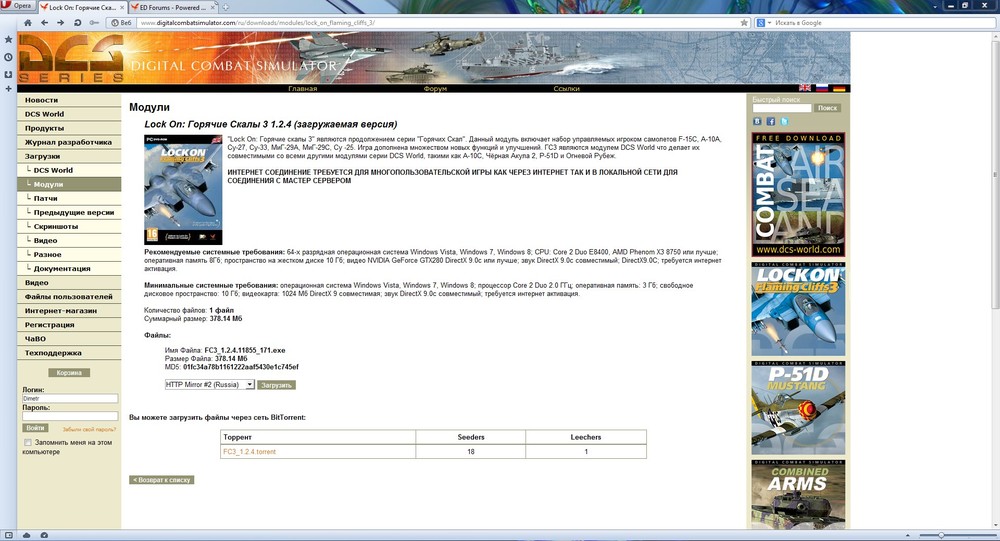
Task: Select the Lock On: Горячие Скалы tab
Action: click(82, 8)
